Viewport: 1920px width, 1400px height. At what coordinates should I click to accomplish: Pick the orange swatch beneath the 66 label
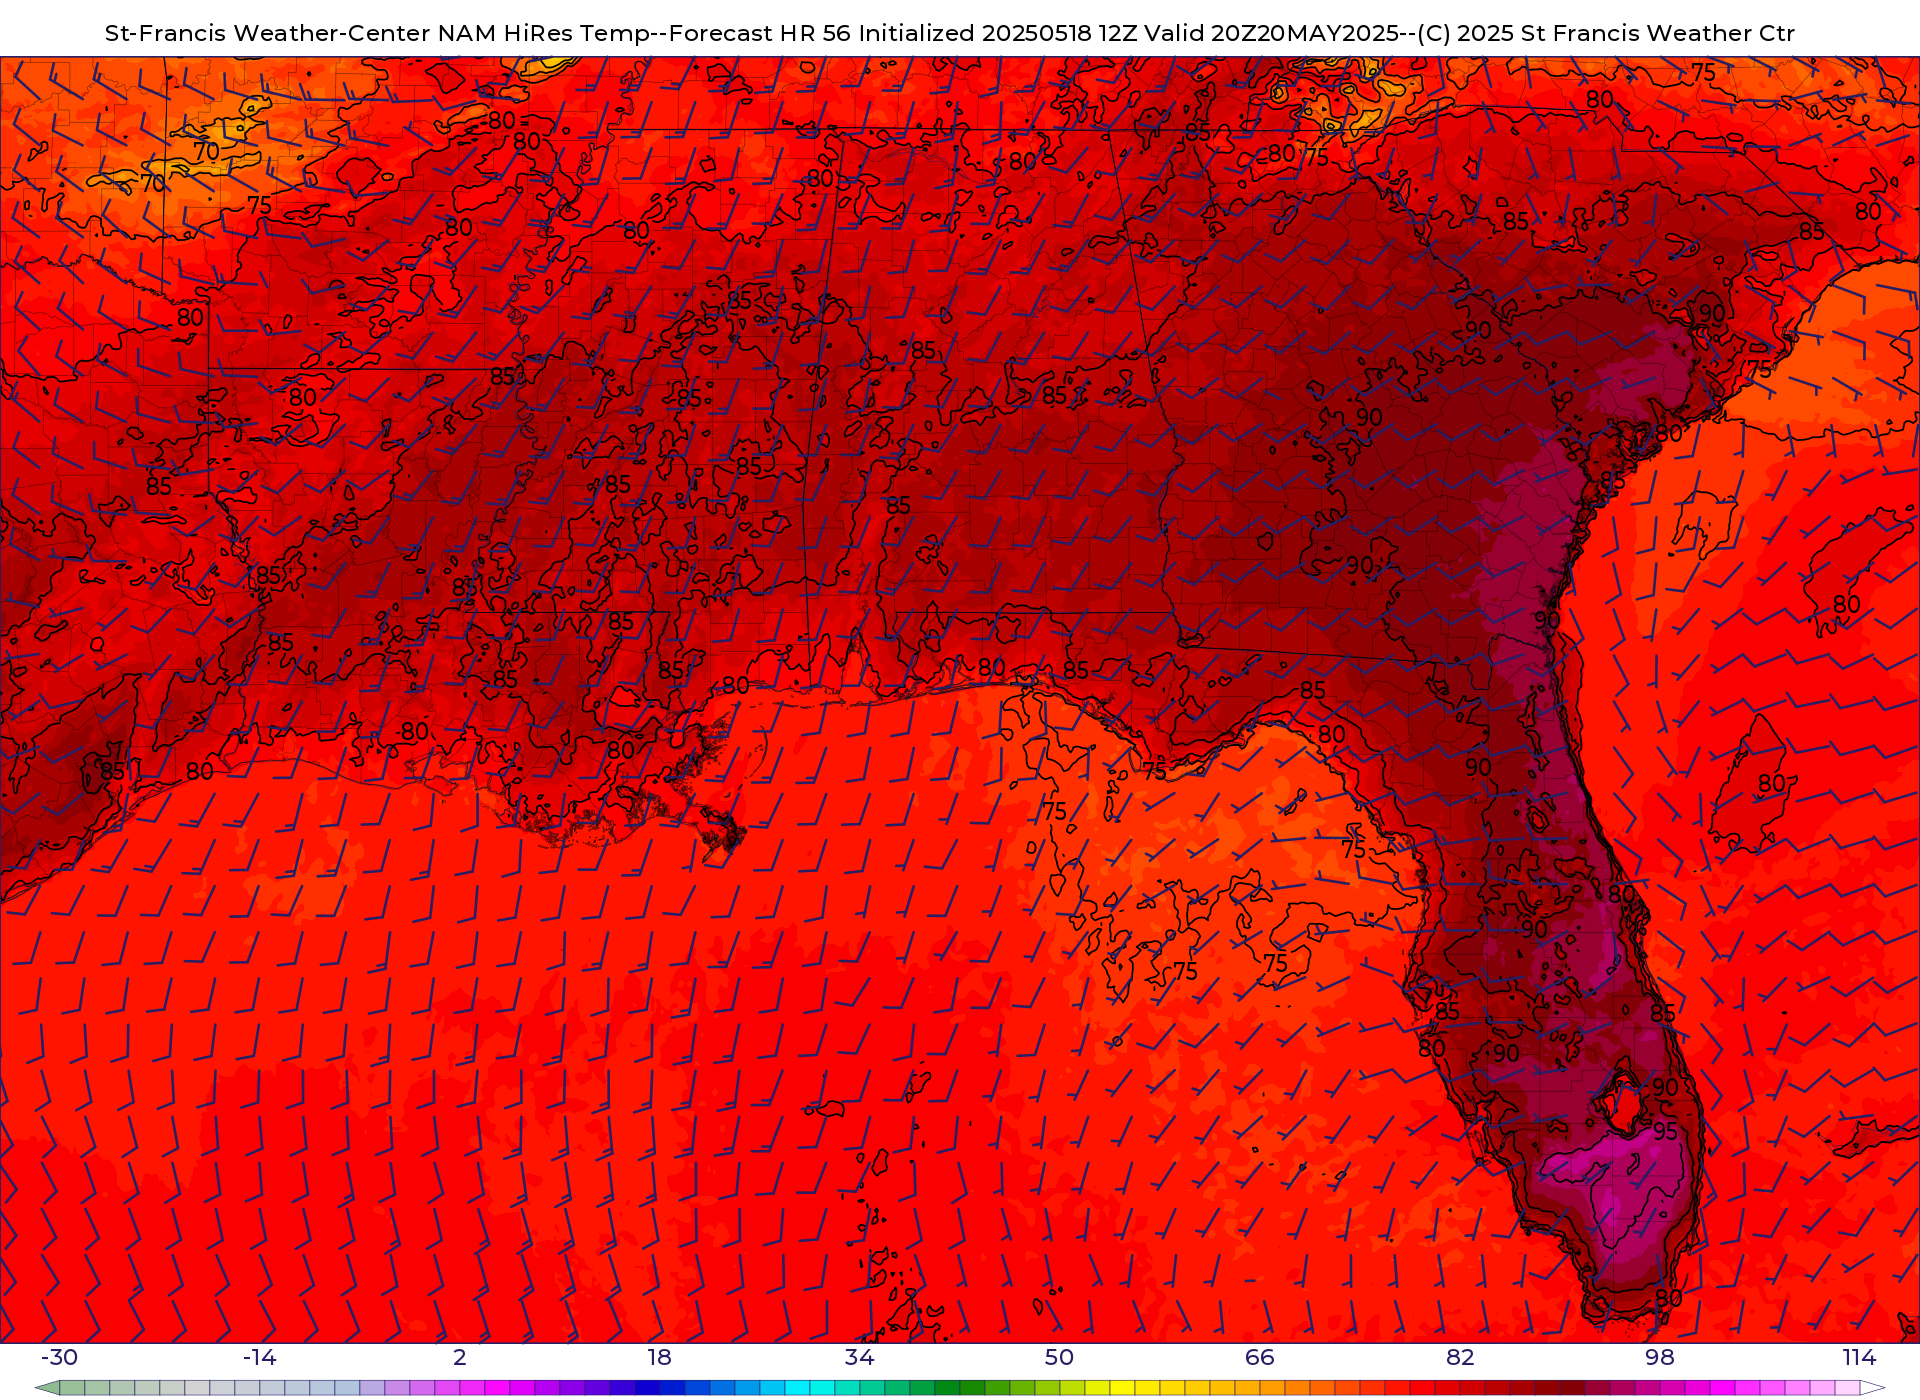click(x=1272, y=1388)
